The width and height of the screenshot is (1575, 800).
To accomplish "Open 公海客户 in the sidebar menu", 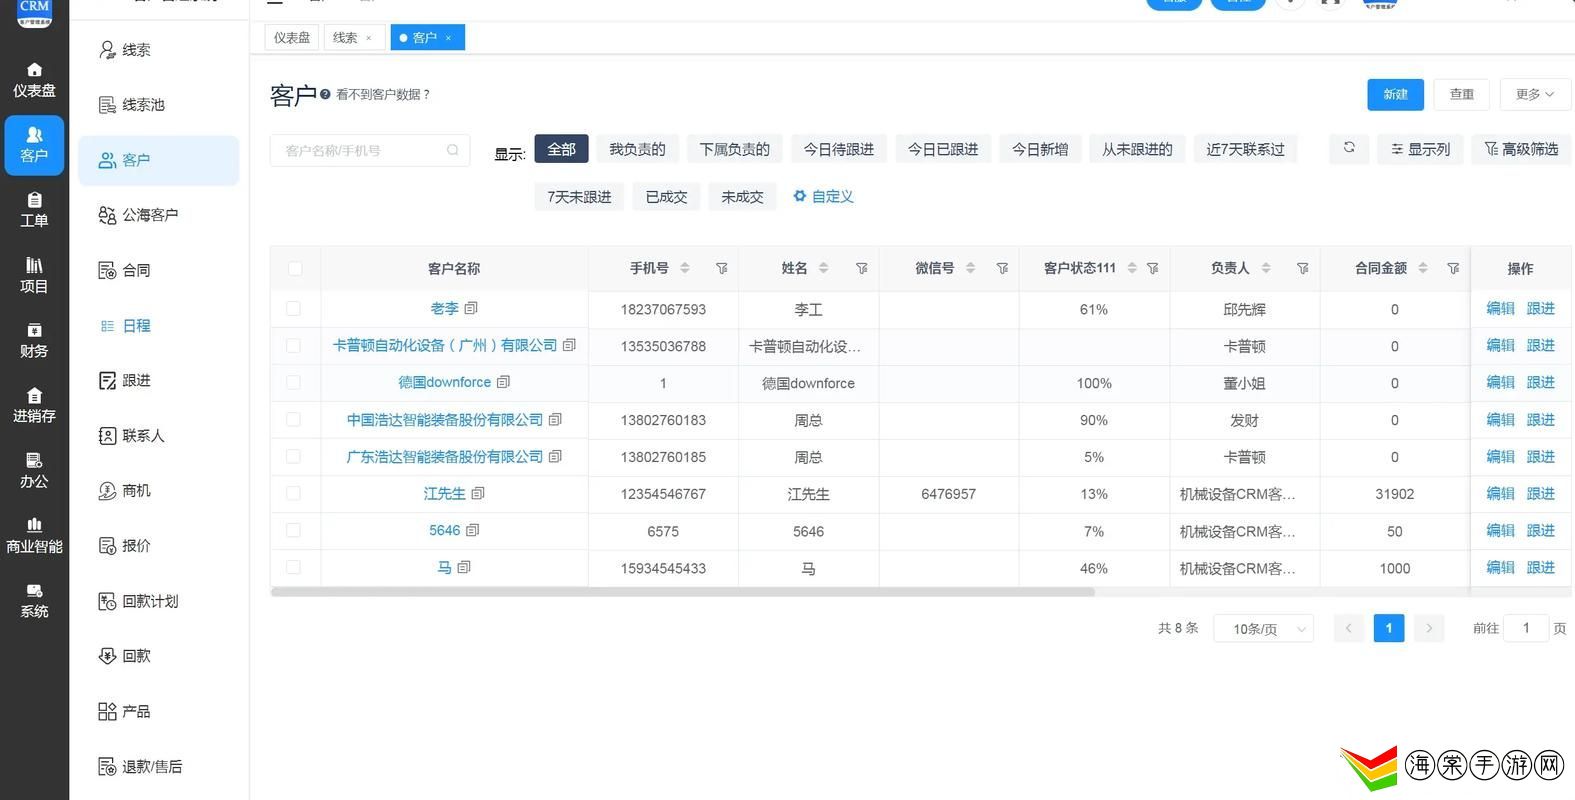I will [x=159, y=215].
